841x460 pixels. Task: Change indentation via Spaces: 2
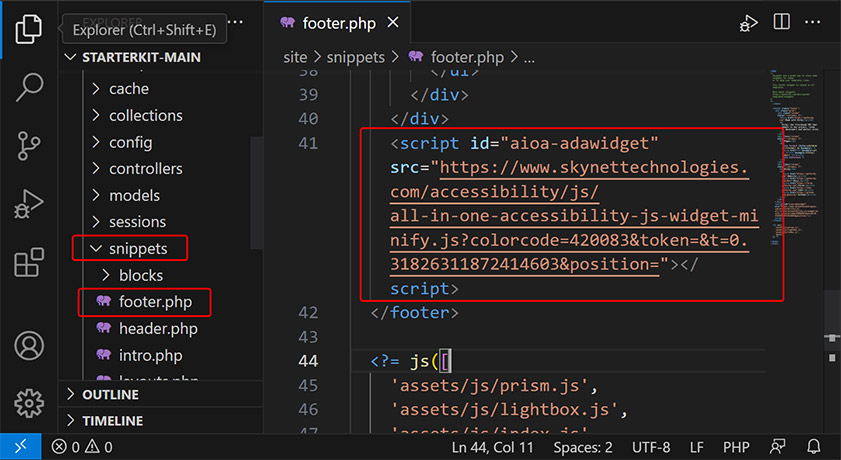pos(582,447)
